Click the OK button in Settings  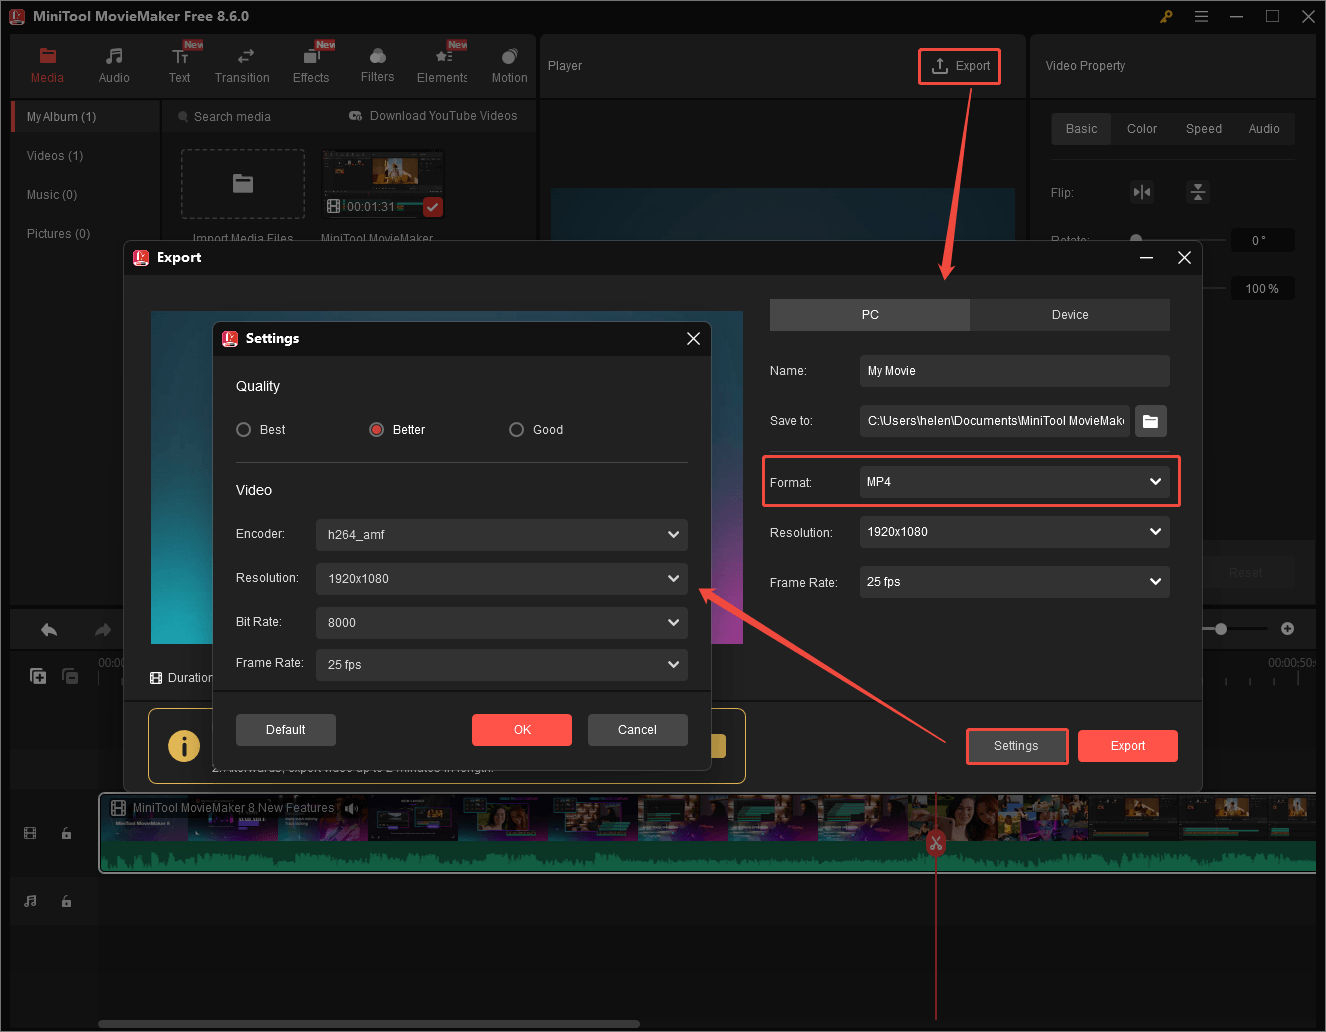[x=522, y=730]
